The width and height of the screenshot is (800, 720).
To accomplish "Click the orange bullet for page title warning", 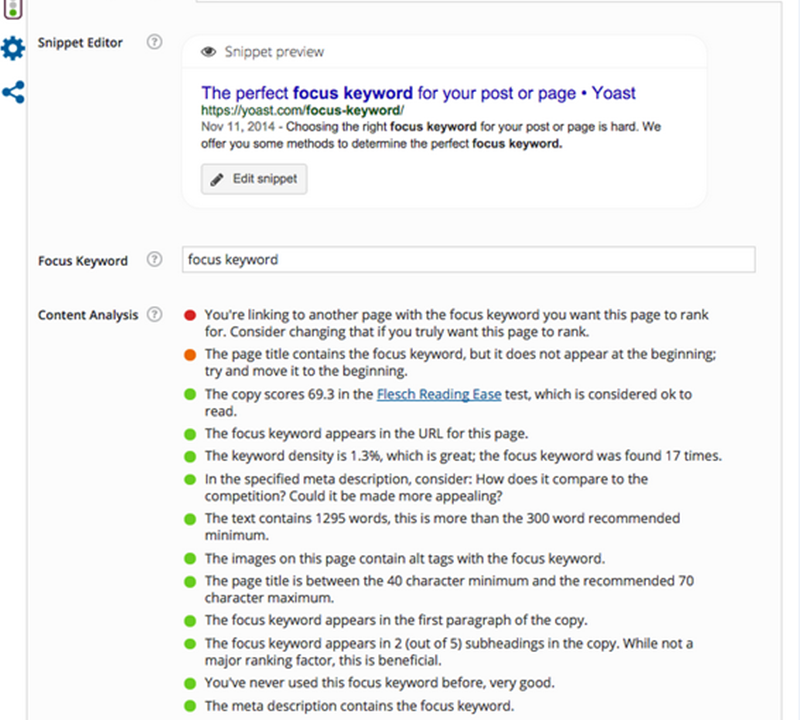I will pyautogui.click(x=190, y=354).
